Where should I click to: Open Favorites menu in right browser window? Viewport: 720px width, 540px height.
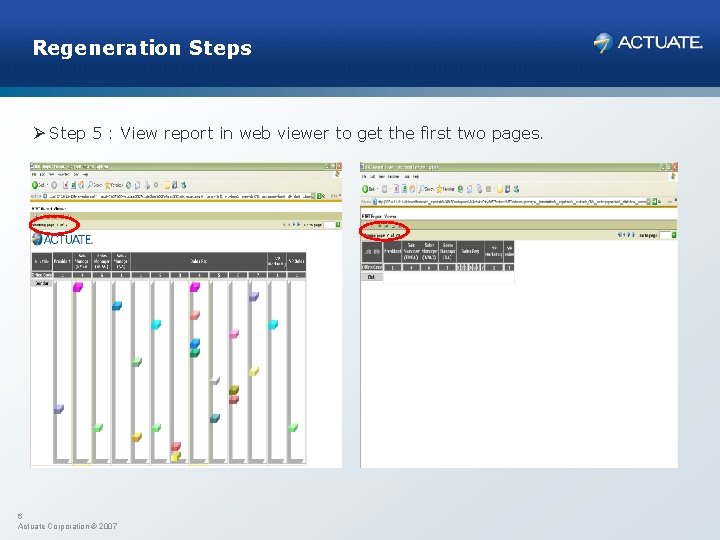[394, 176]
